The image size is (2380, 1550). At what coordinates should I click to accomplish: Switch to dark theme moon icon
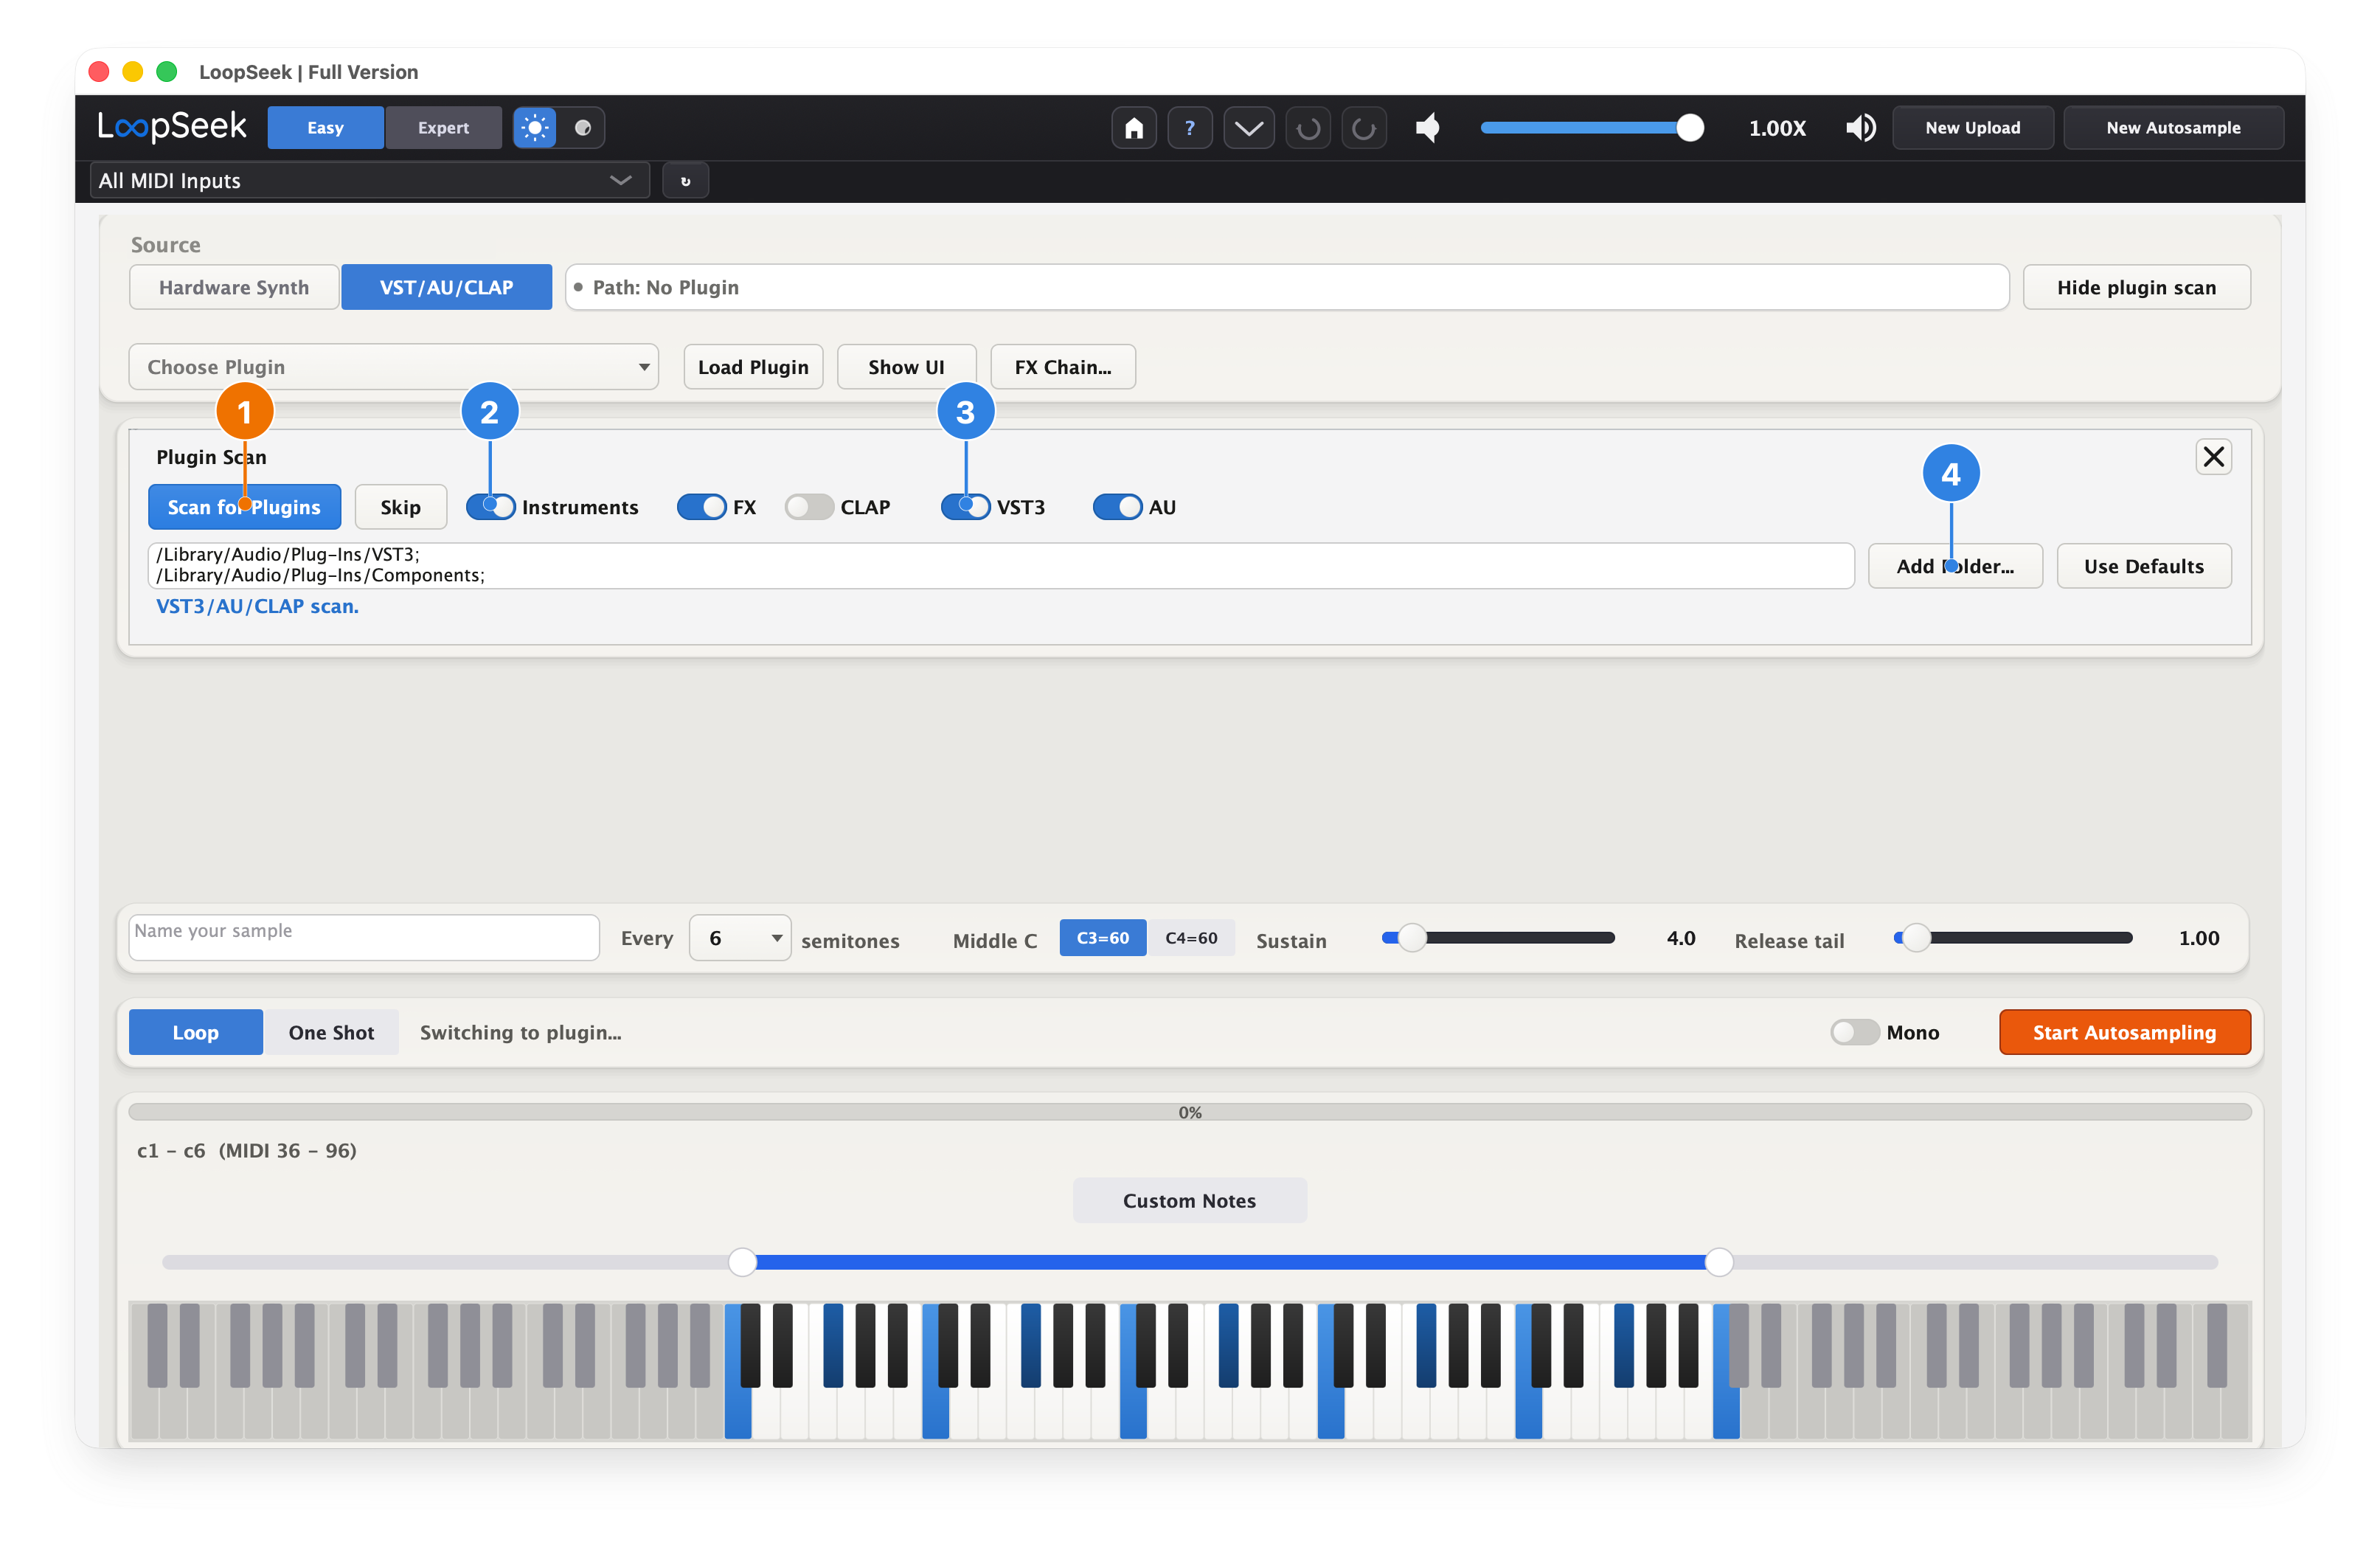coord(583,128)
